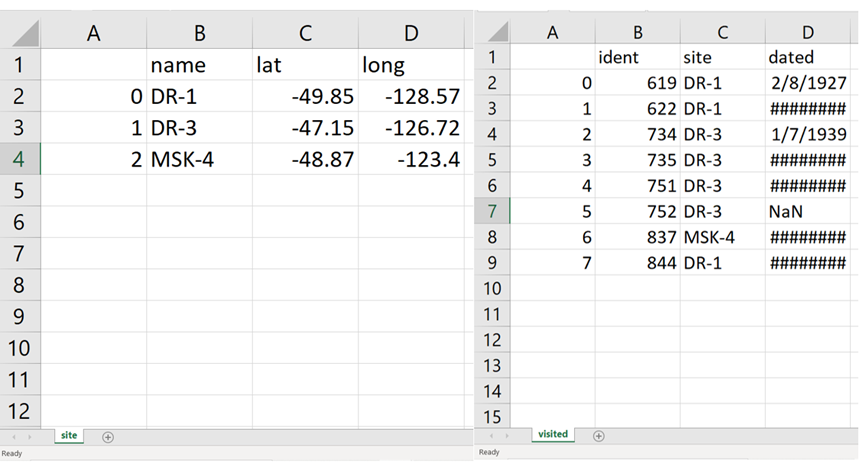The height and width of the screenshot is (462, 868).
Task: Select column C header in site sheet
Action: (x=306, y=33)
